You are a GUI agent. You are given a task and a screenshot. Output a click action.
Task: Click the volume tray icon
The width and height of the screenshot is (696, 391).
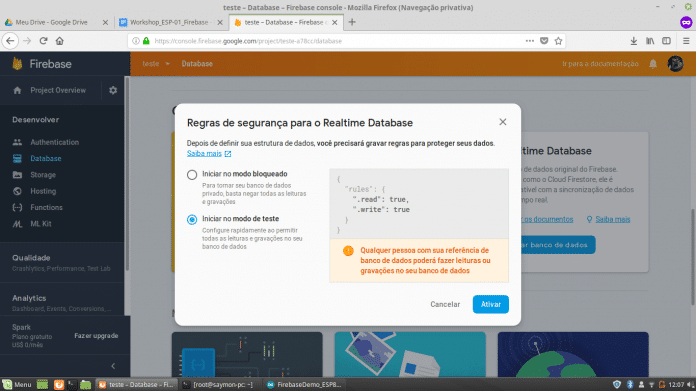(690, 385)
